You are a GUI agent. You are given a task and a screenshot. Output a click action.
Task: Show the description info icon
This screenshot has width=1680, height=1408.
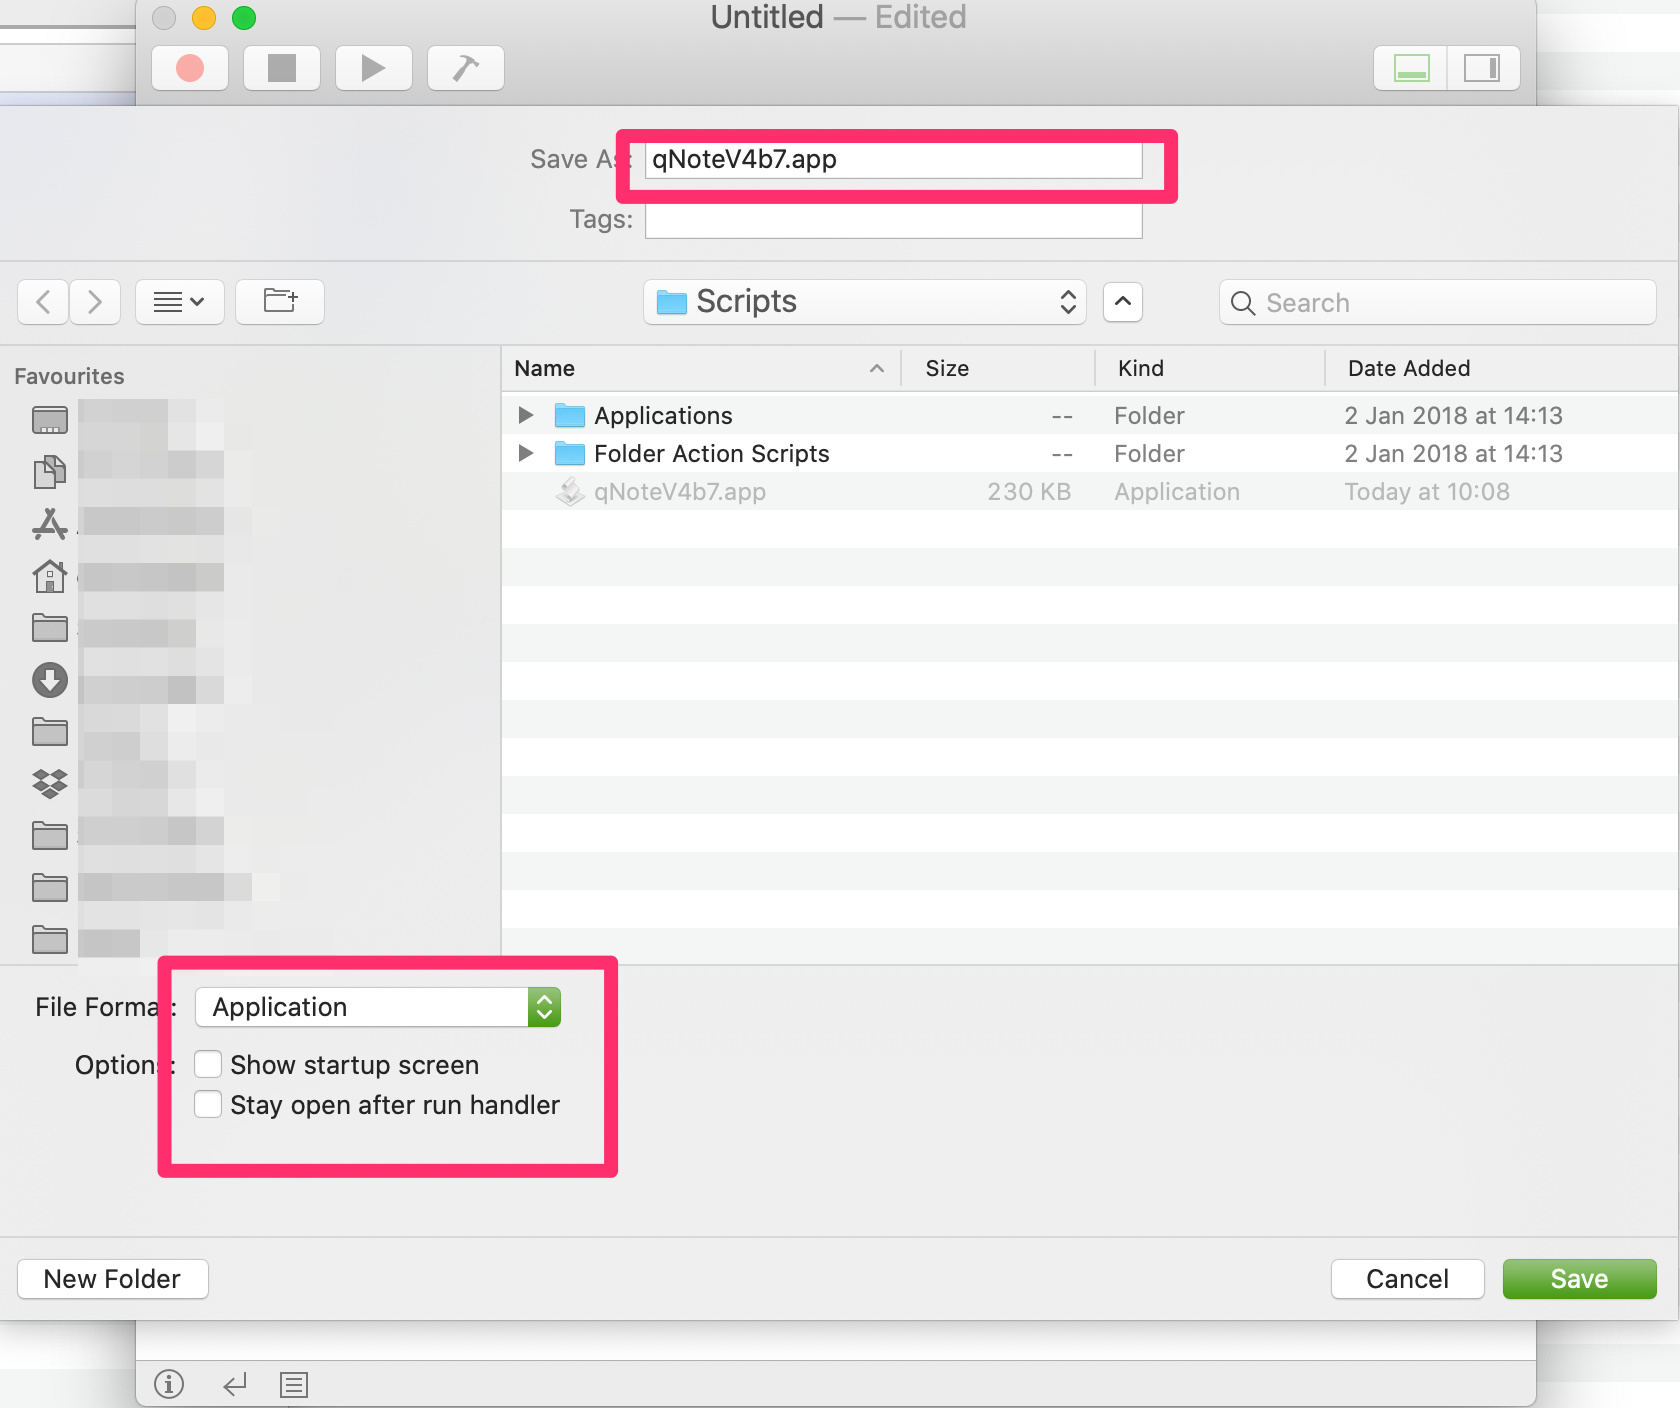(169, 1384)
